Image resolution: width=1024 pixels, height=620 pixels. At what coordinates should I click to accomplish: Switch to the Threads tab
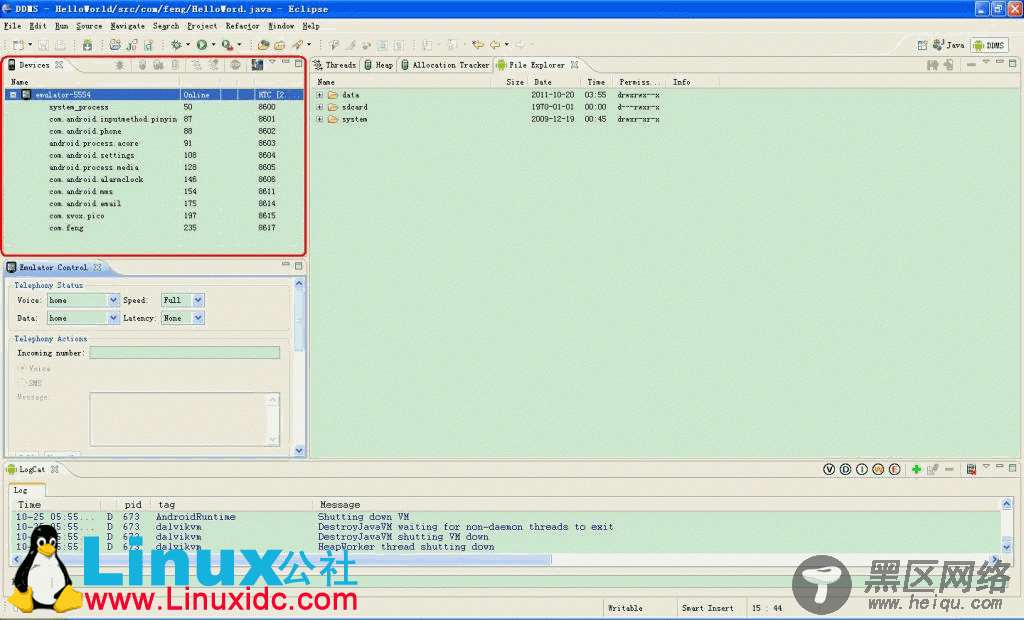tap(334, 65)
